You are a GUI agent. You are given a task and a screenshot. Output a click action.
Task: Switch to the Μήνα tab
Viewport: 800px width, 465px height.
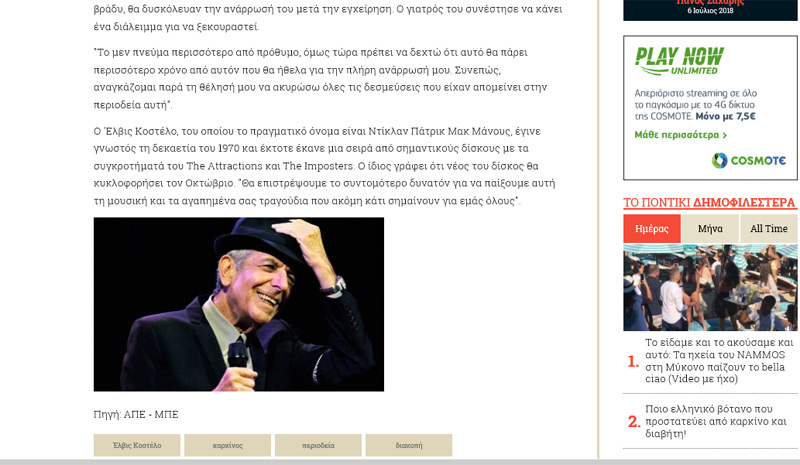tap(710, 229)
